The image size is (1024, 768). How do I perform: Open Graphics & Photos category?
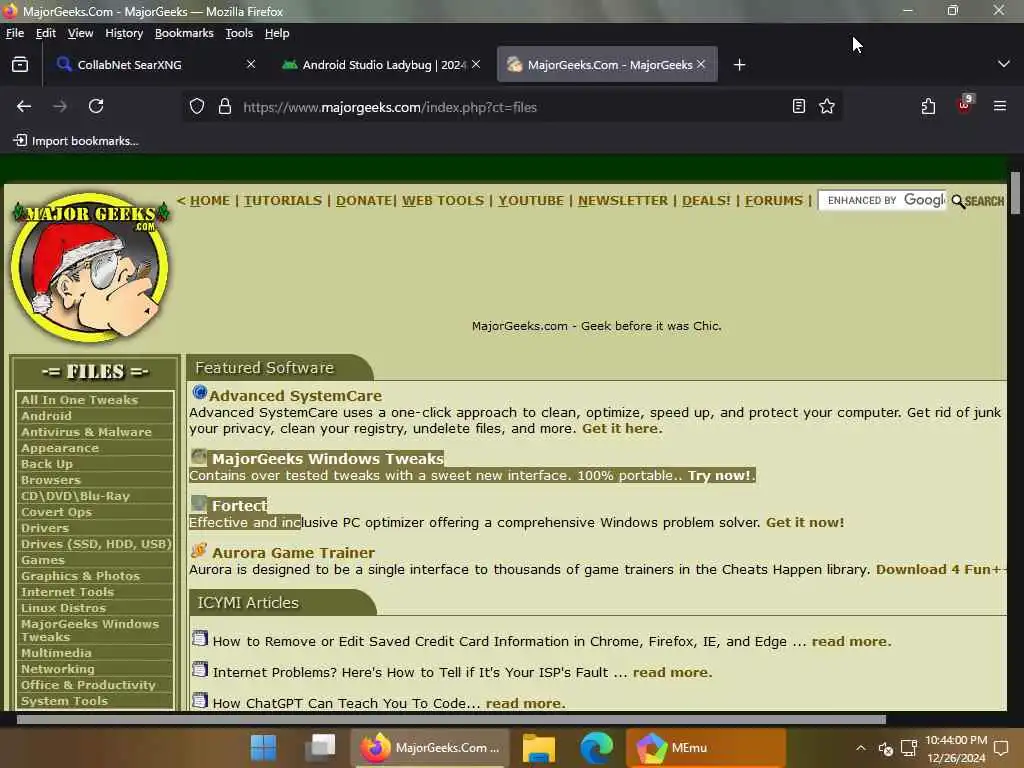click(x=80, y=576)
